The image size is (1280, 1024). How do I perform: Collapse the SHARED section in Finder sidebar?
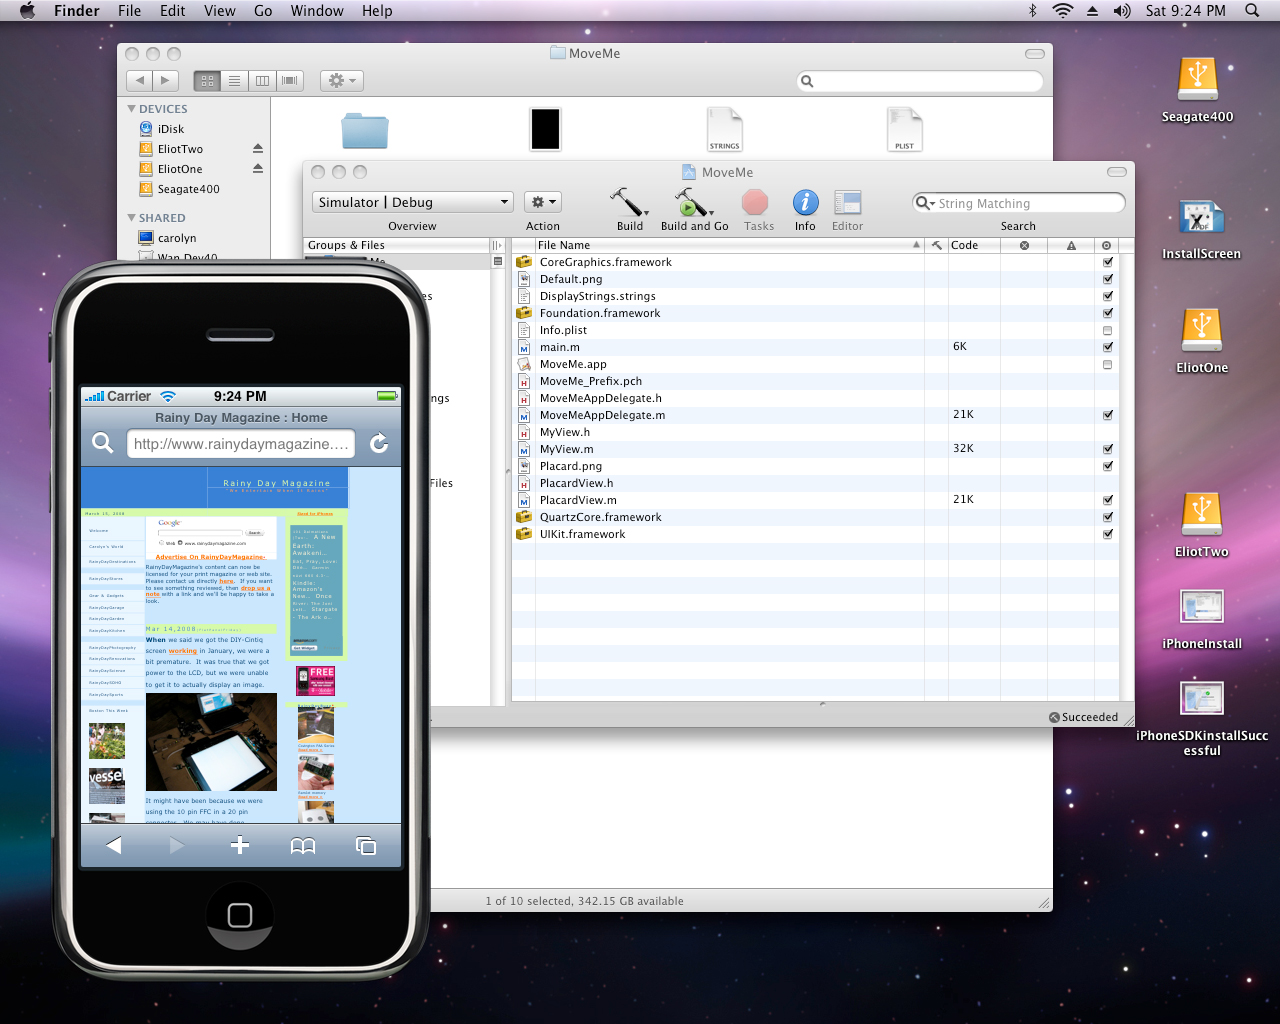coord(131,218)
